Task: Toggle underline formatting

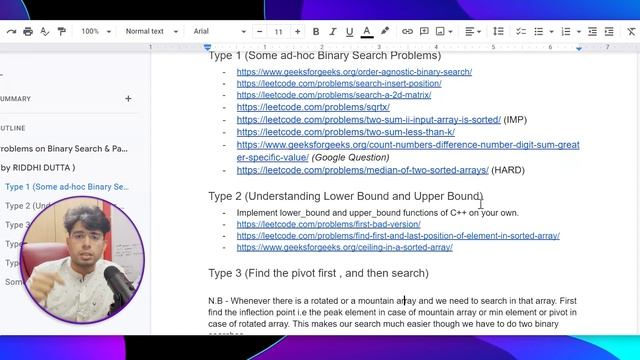Action: (349, 32)
